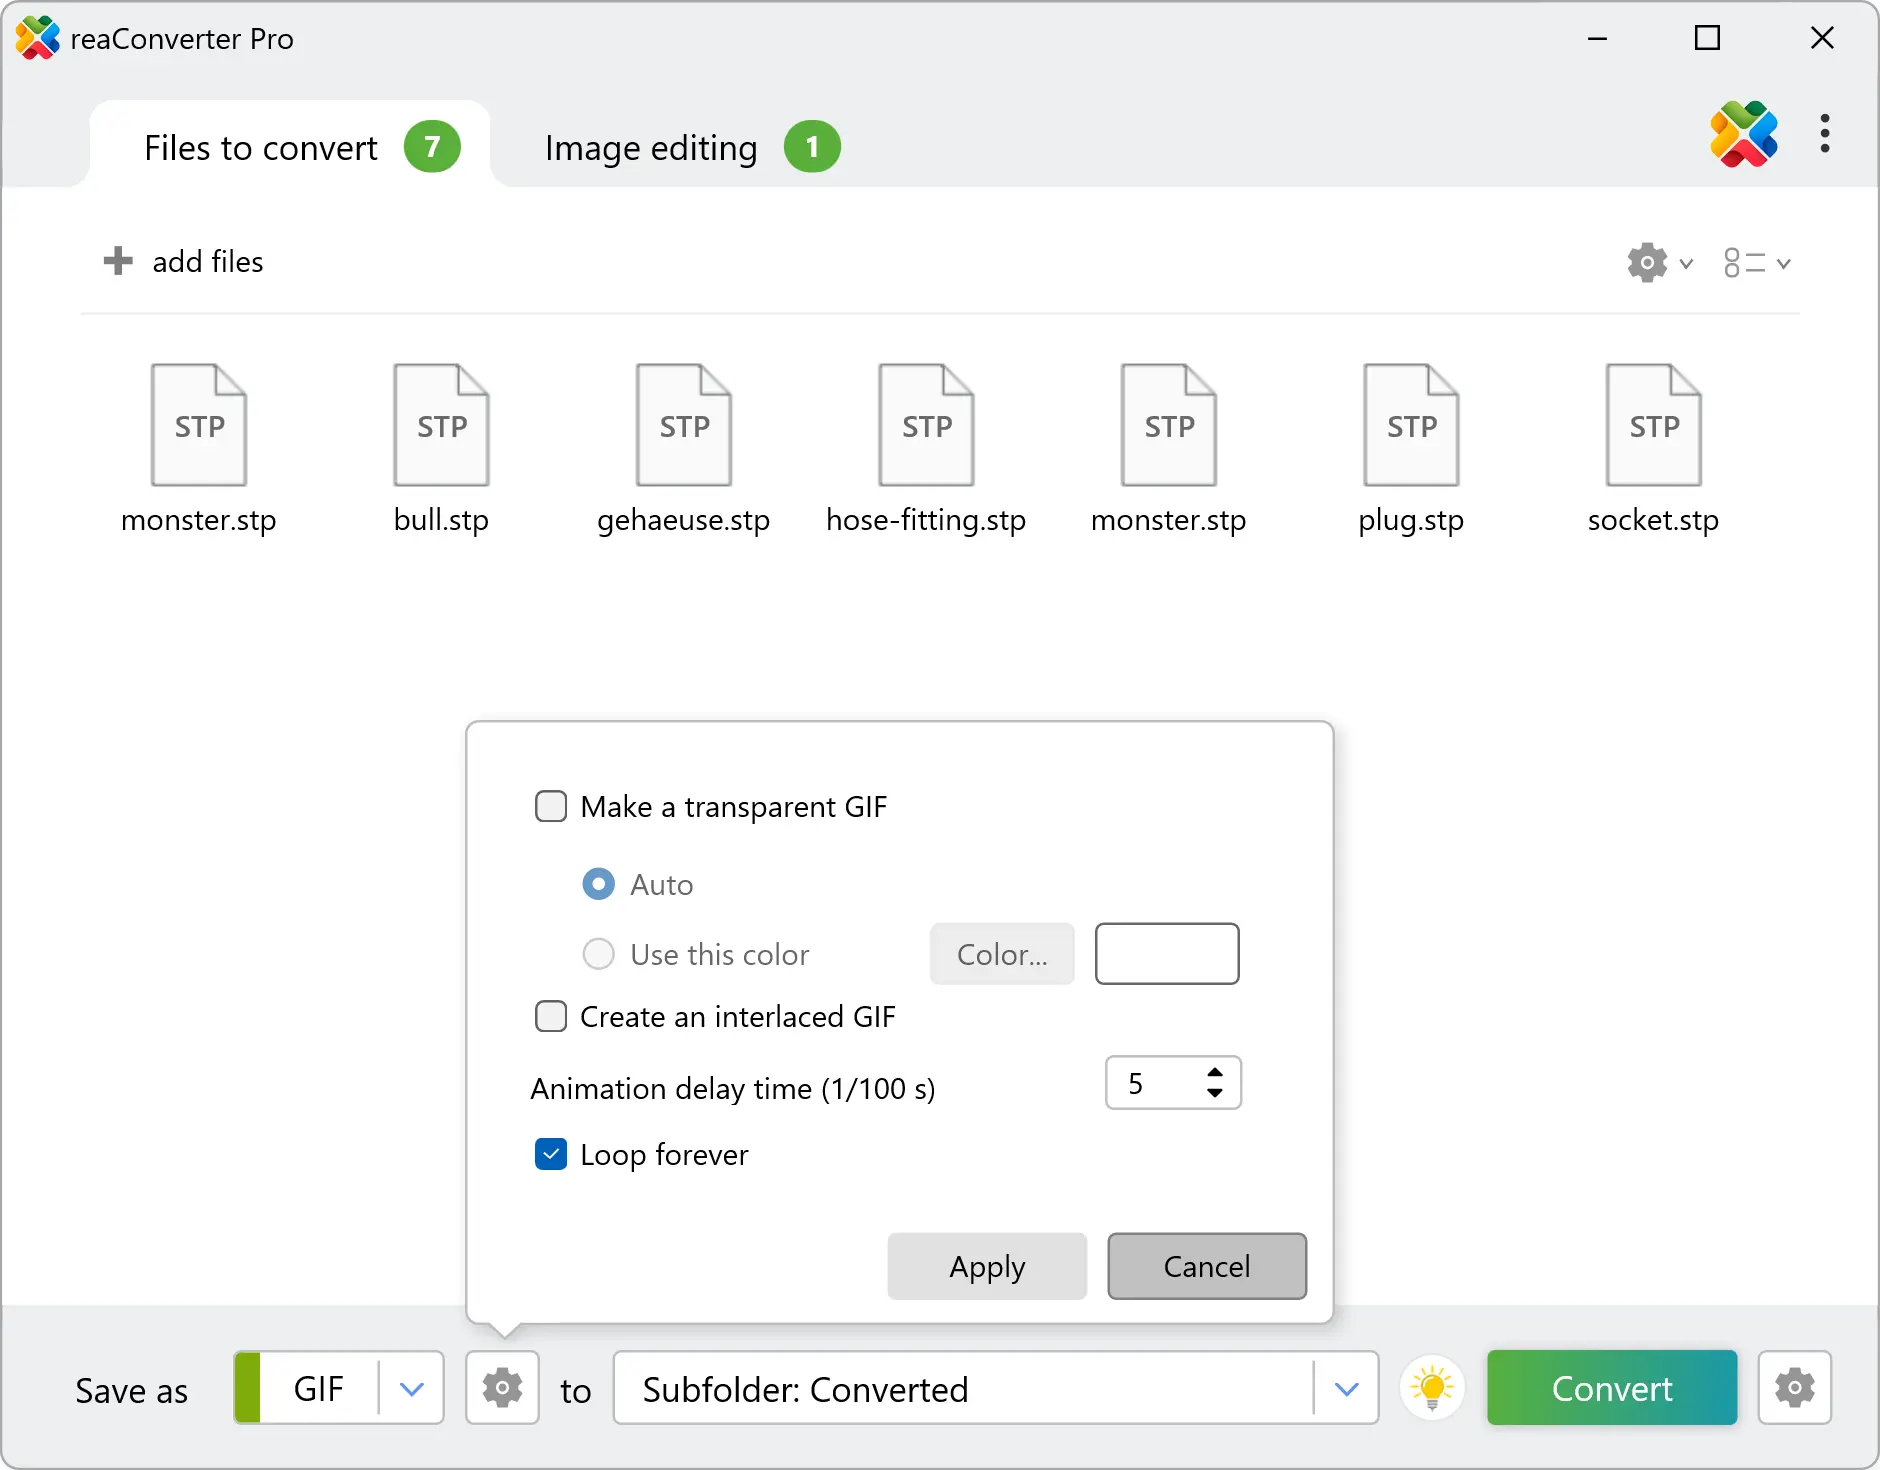Decrease animation delay time with down arrow
Viewport: 1880px width, 1470px height.
point(1215,1094)
